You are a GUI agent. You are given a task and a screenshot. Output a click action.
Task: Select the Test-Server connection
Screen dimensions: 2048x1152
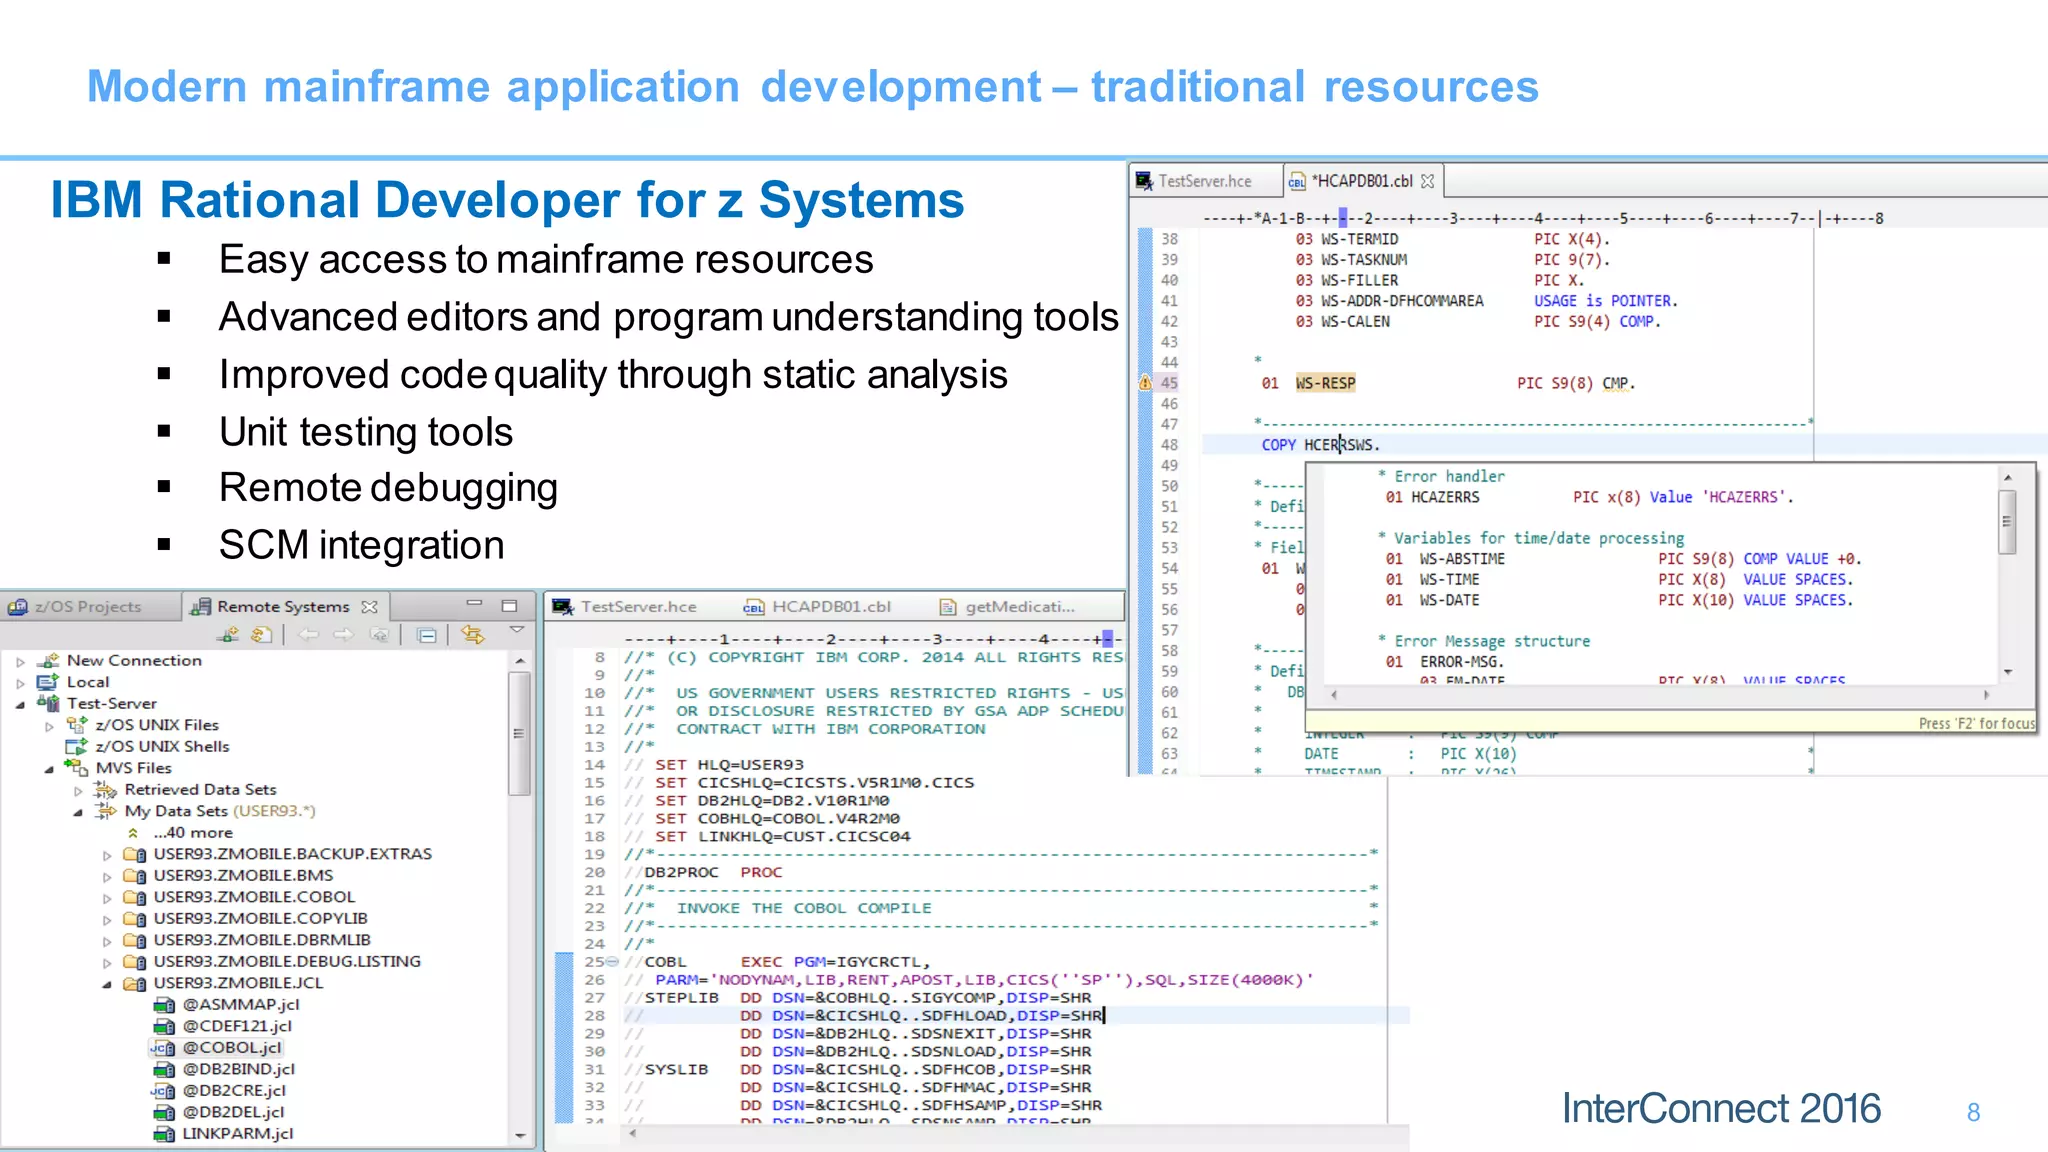point(112,704)
